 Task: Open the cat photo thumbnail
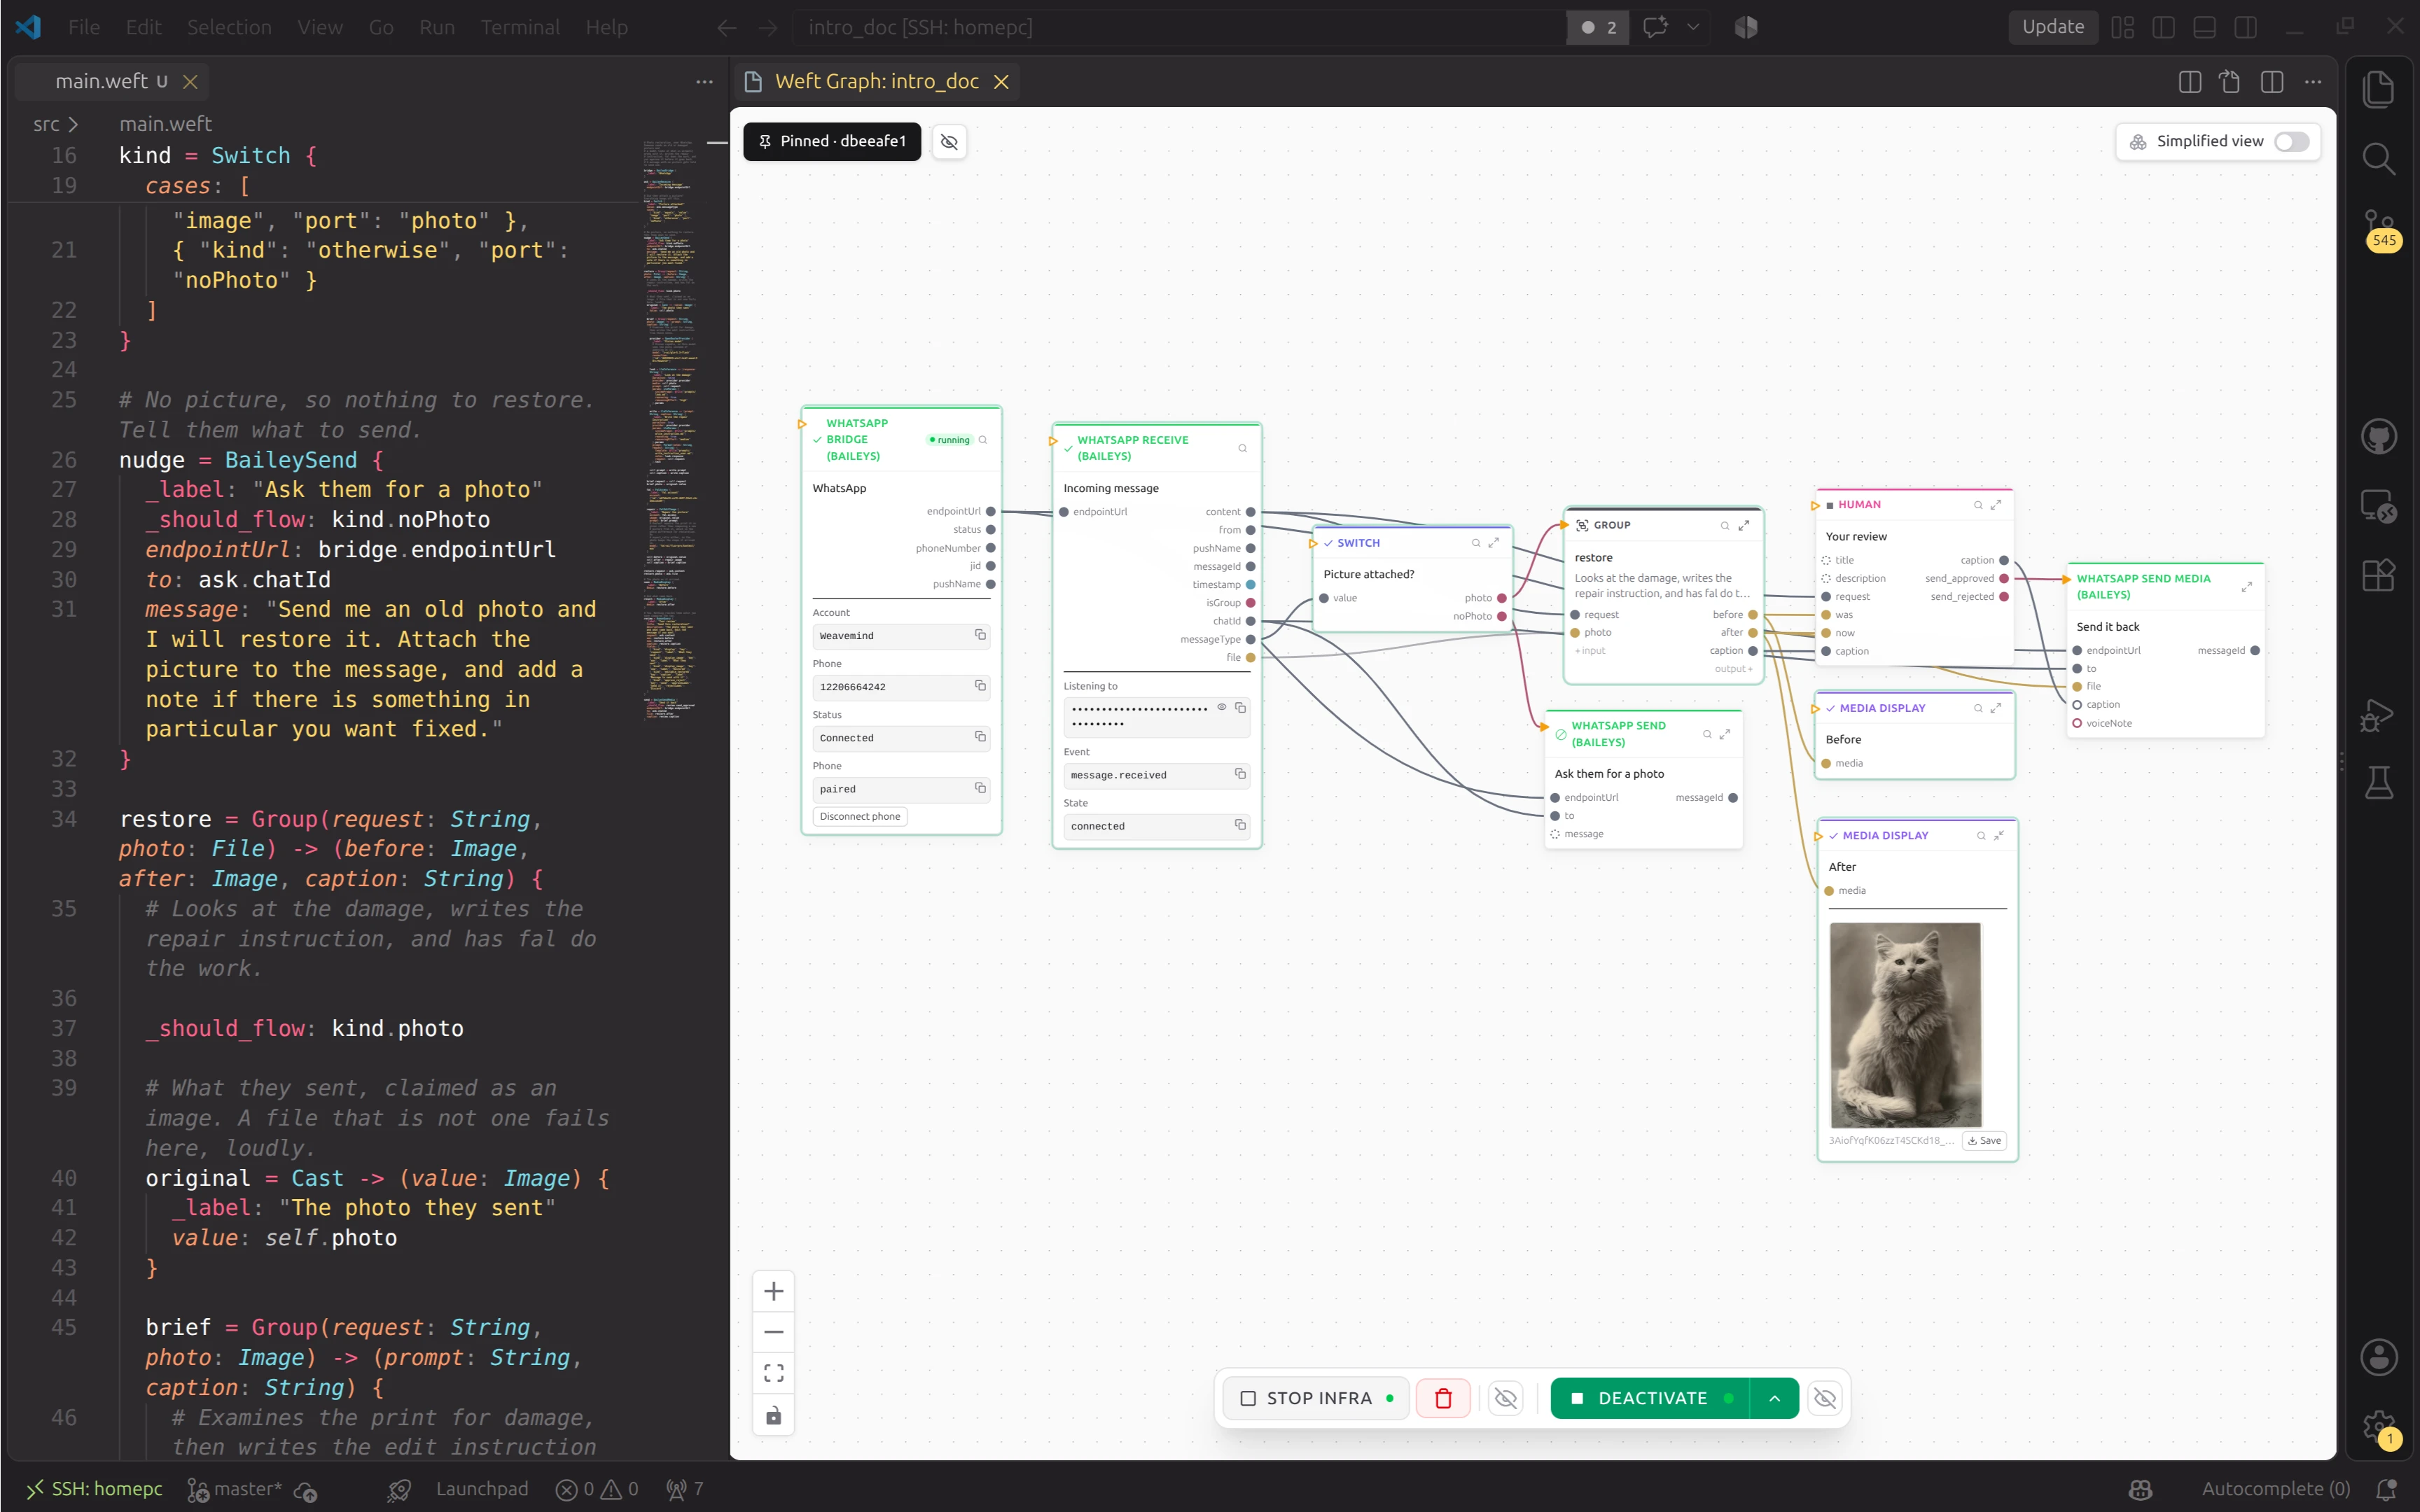click(1905, 1025)
